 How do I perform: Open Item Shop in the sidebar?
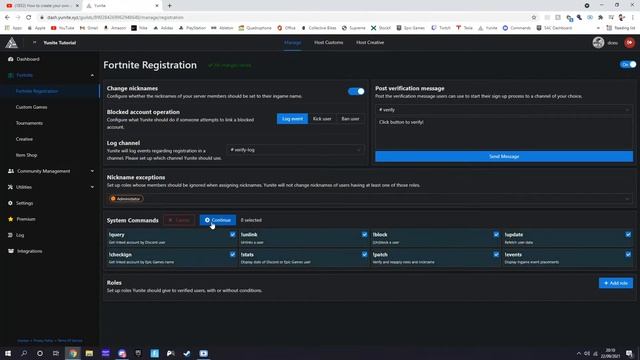(26, 155)
